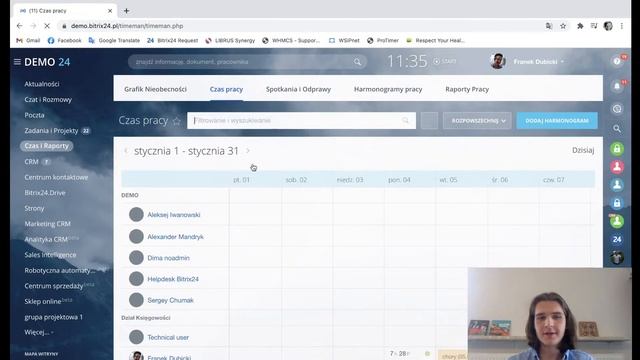The image size is (640, 360).
Task: Click the Google Translate icon in the address bar
Action: 549,26
